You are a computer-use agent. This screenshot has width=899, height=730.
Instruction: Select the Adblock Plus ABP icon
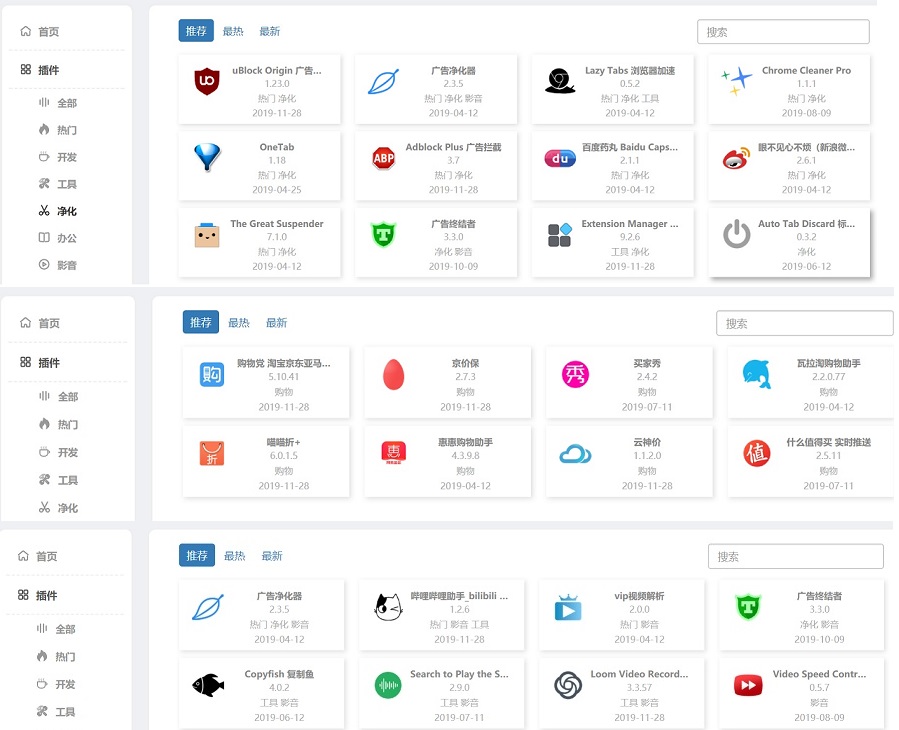click(383, 157)
